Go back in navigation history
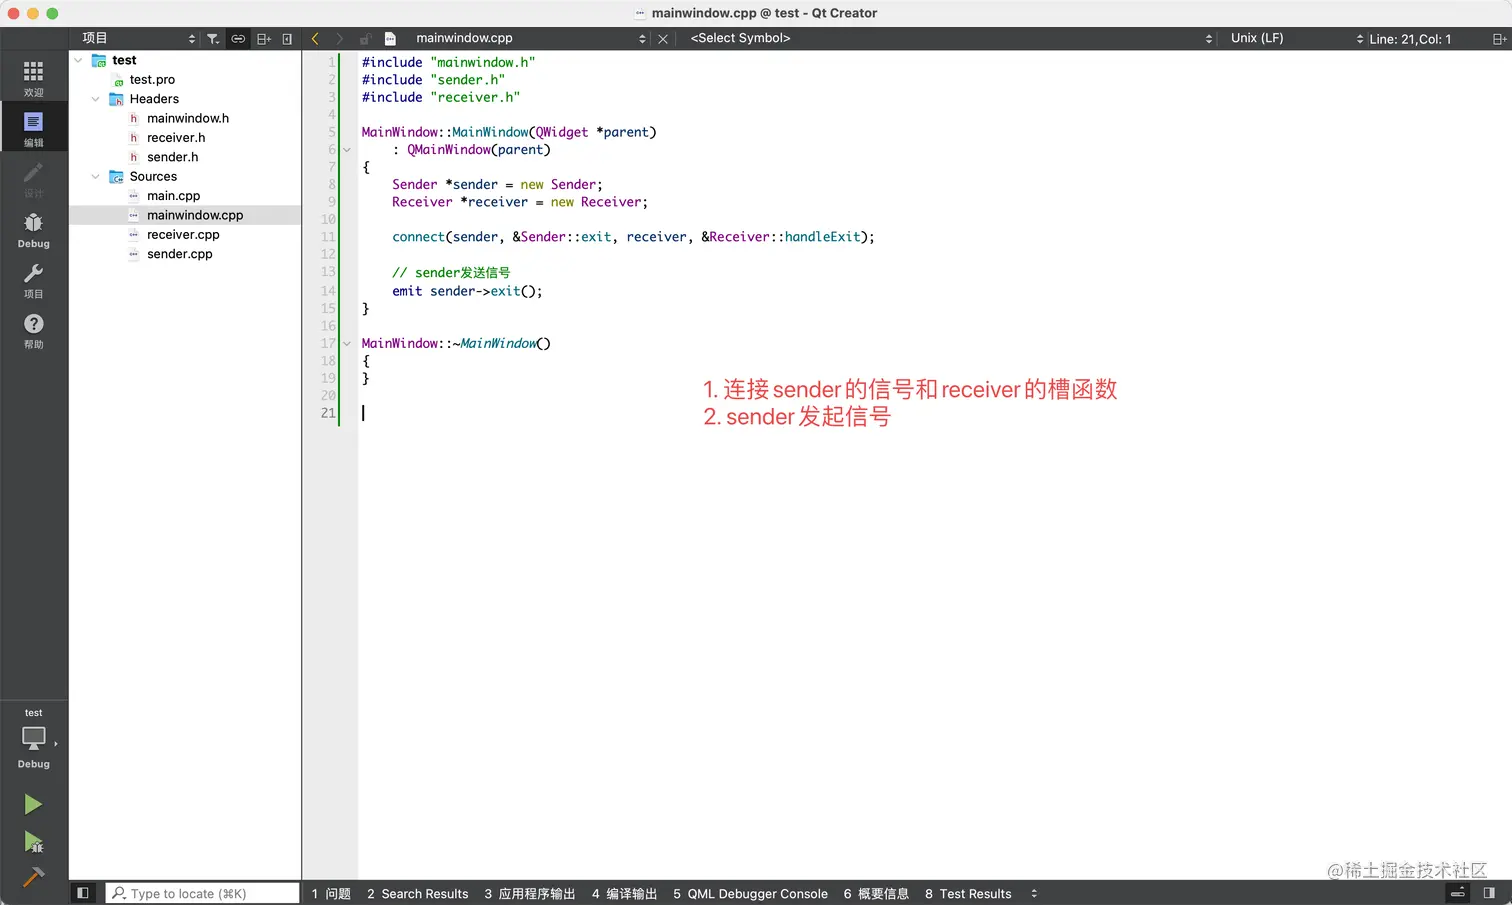This screenshot has width=1512, height=905. tap(315, 39)
